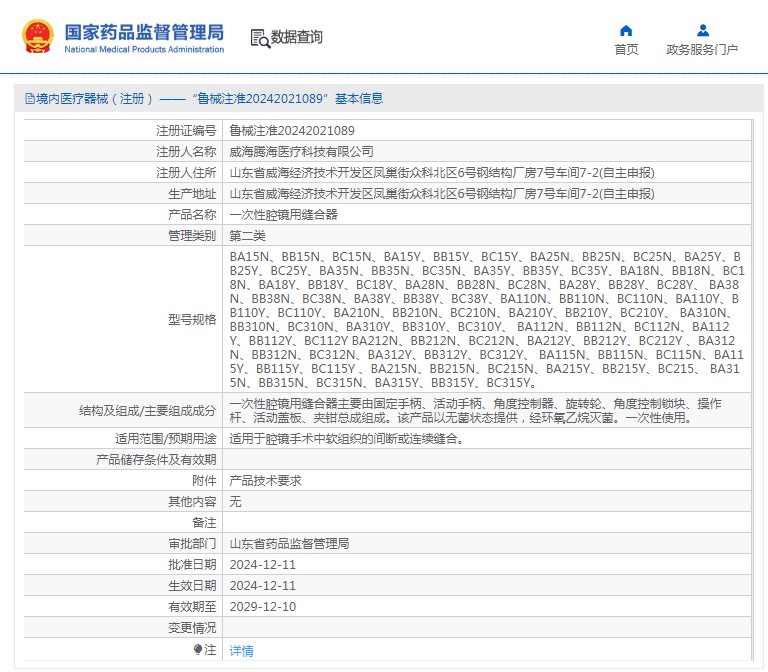Click the 产品技术要求 attachment cell

(265, 480)
